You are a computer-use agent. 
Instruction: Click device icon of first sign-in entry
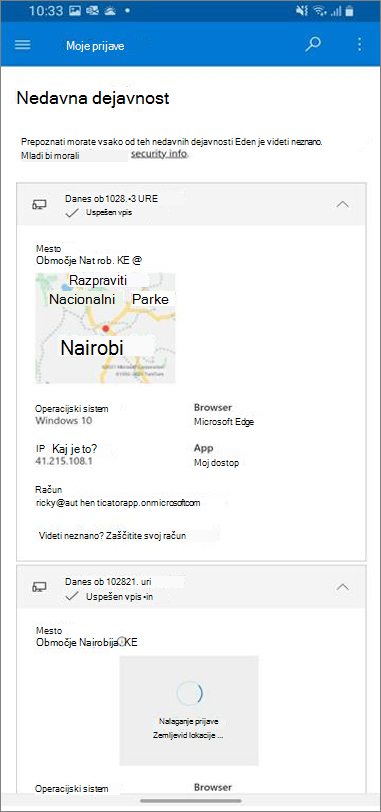pyautogui.click(x=39, y=205)
